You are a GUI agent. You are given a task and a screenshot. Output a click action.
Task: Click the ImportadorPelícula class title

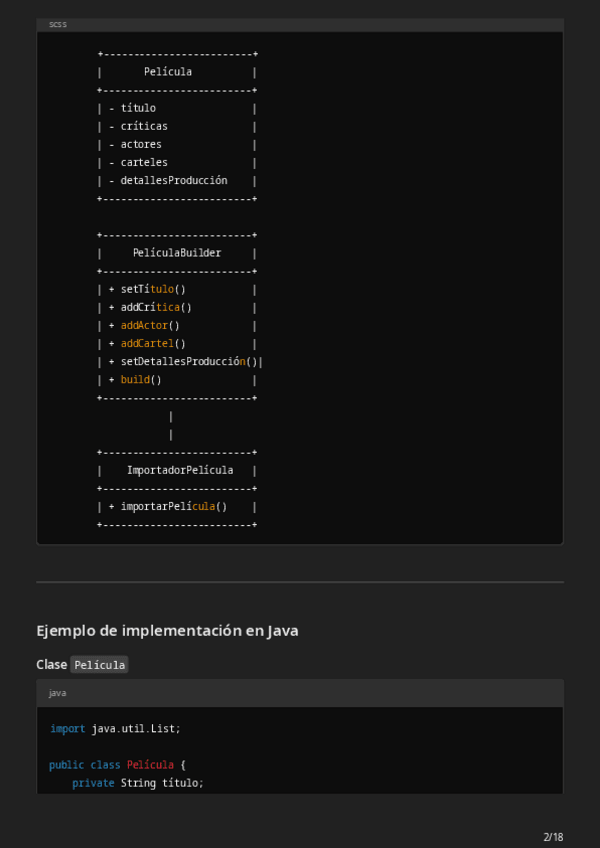[x=180, y=470]
